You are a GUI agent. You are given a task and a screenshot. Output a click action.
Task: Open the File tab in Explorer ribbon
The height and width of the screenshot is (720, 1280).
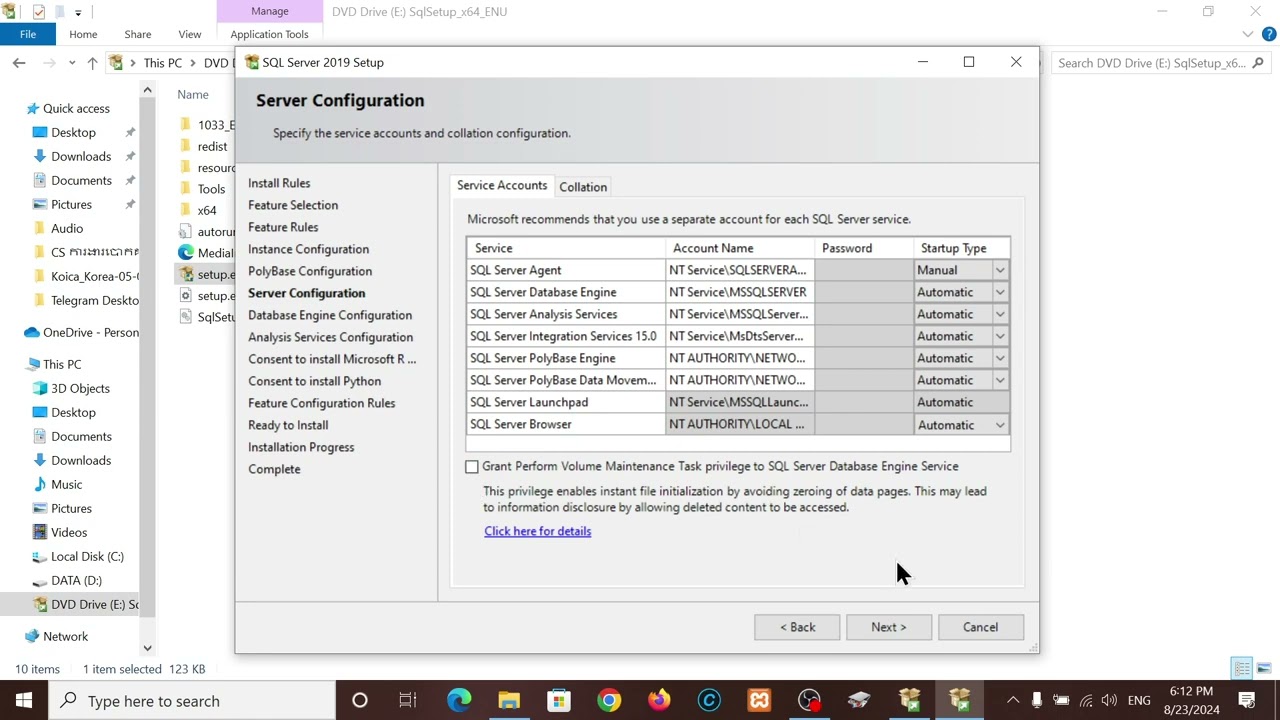pyautogui.click(x=28, y=34)
